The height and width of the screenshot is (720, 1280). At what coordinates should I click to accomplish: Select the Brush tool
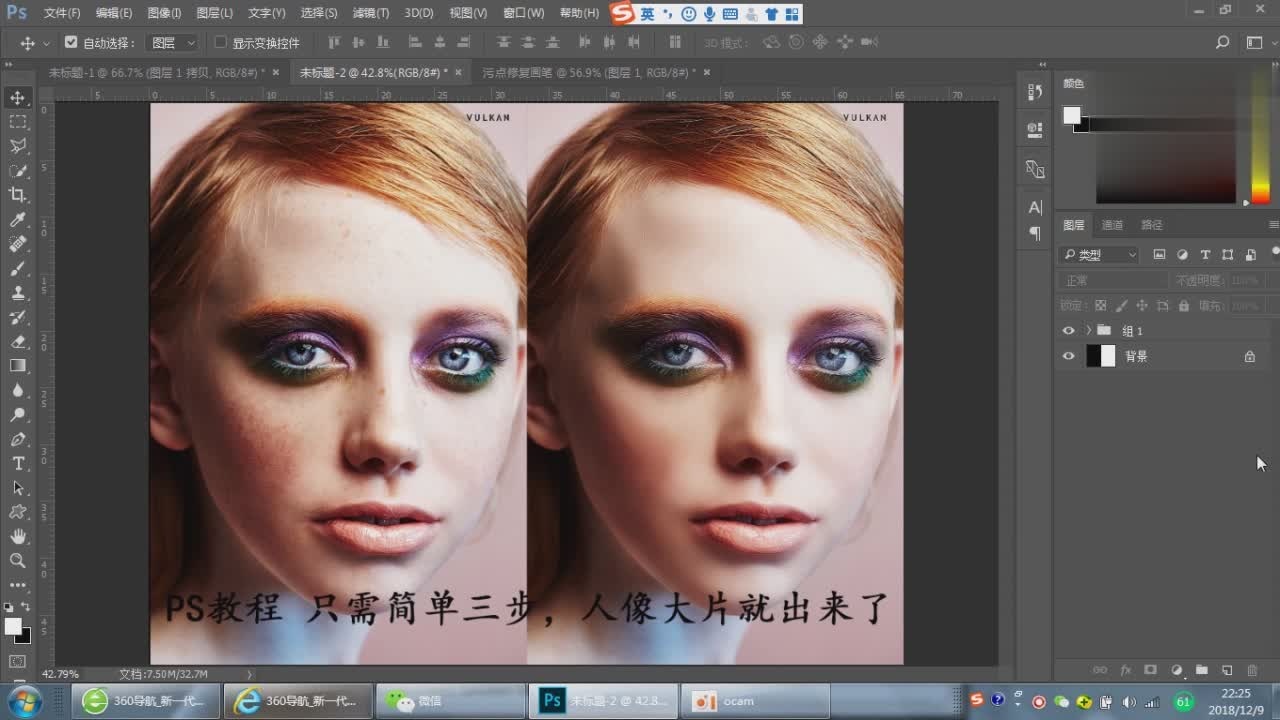(18, 269)
